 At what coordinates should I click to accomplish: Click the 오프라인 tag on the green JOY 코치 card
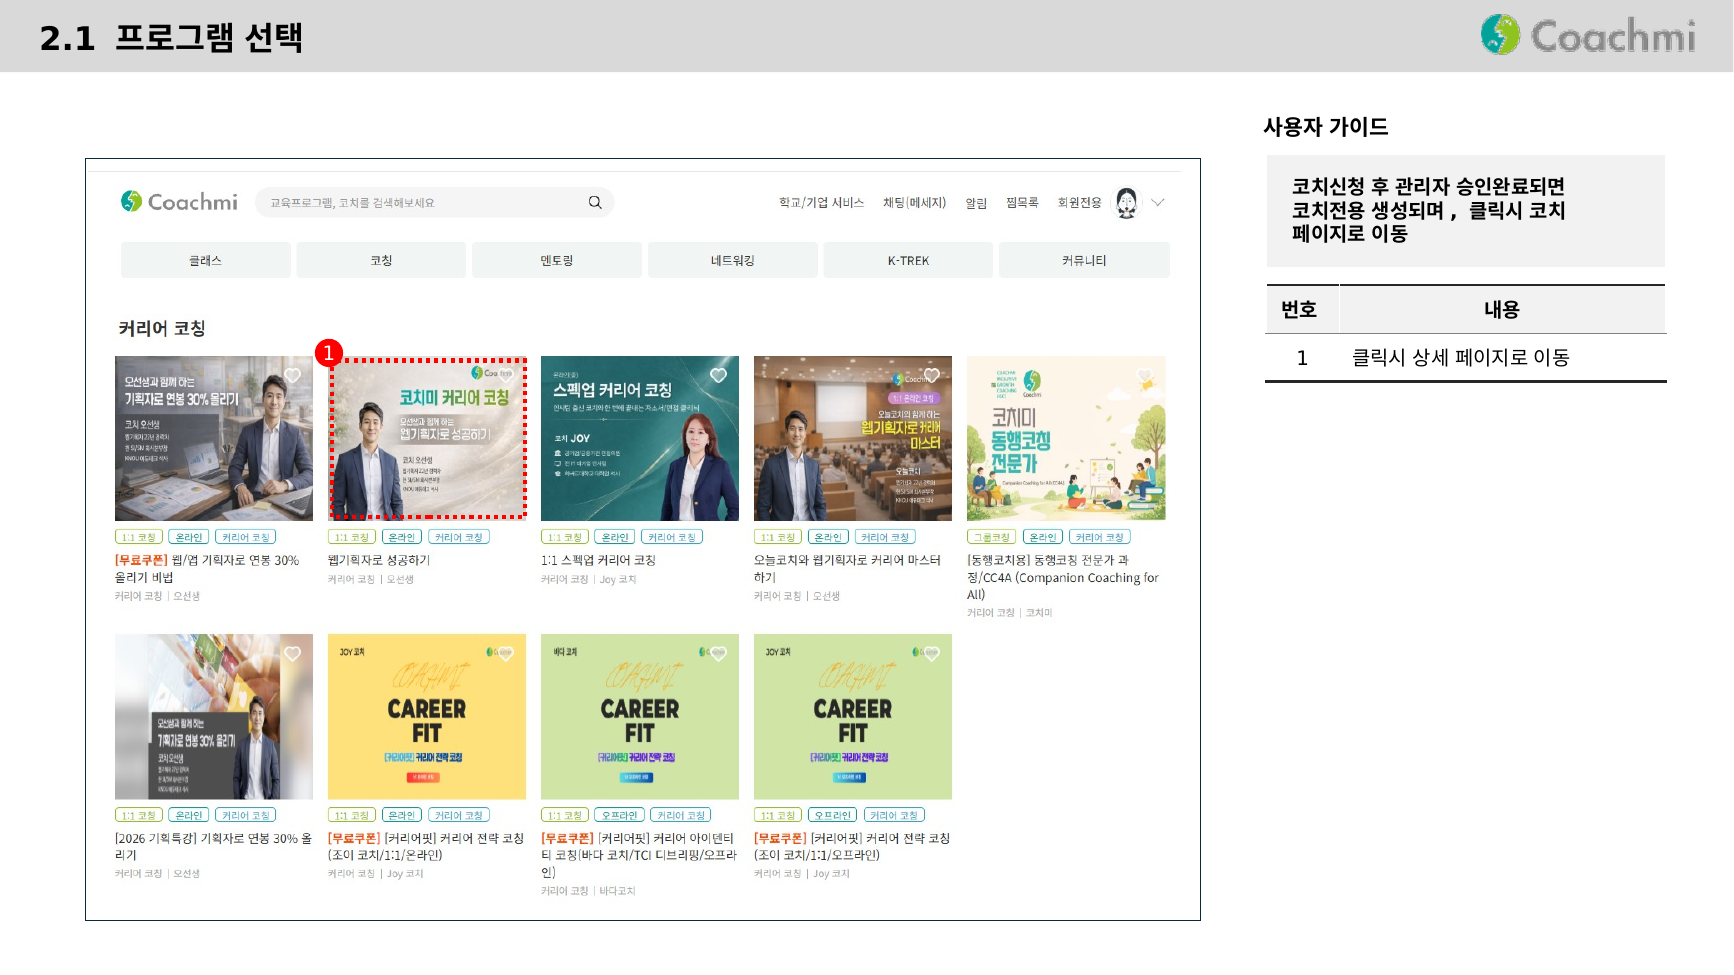pyautogui.click(x=833, y=815)
